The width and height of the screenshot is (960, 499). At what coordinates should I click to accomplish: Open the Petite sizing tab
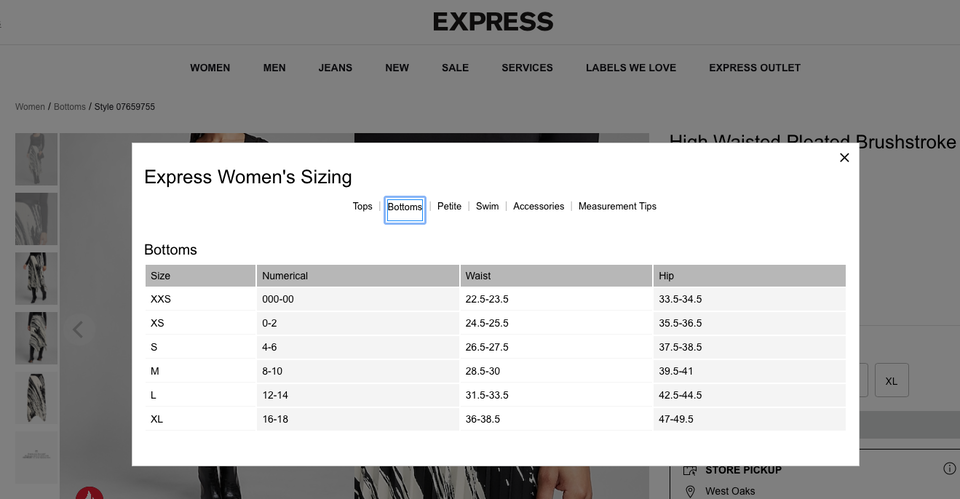(x=449, y=207)
